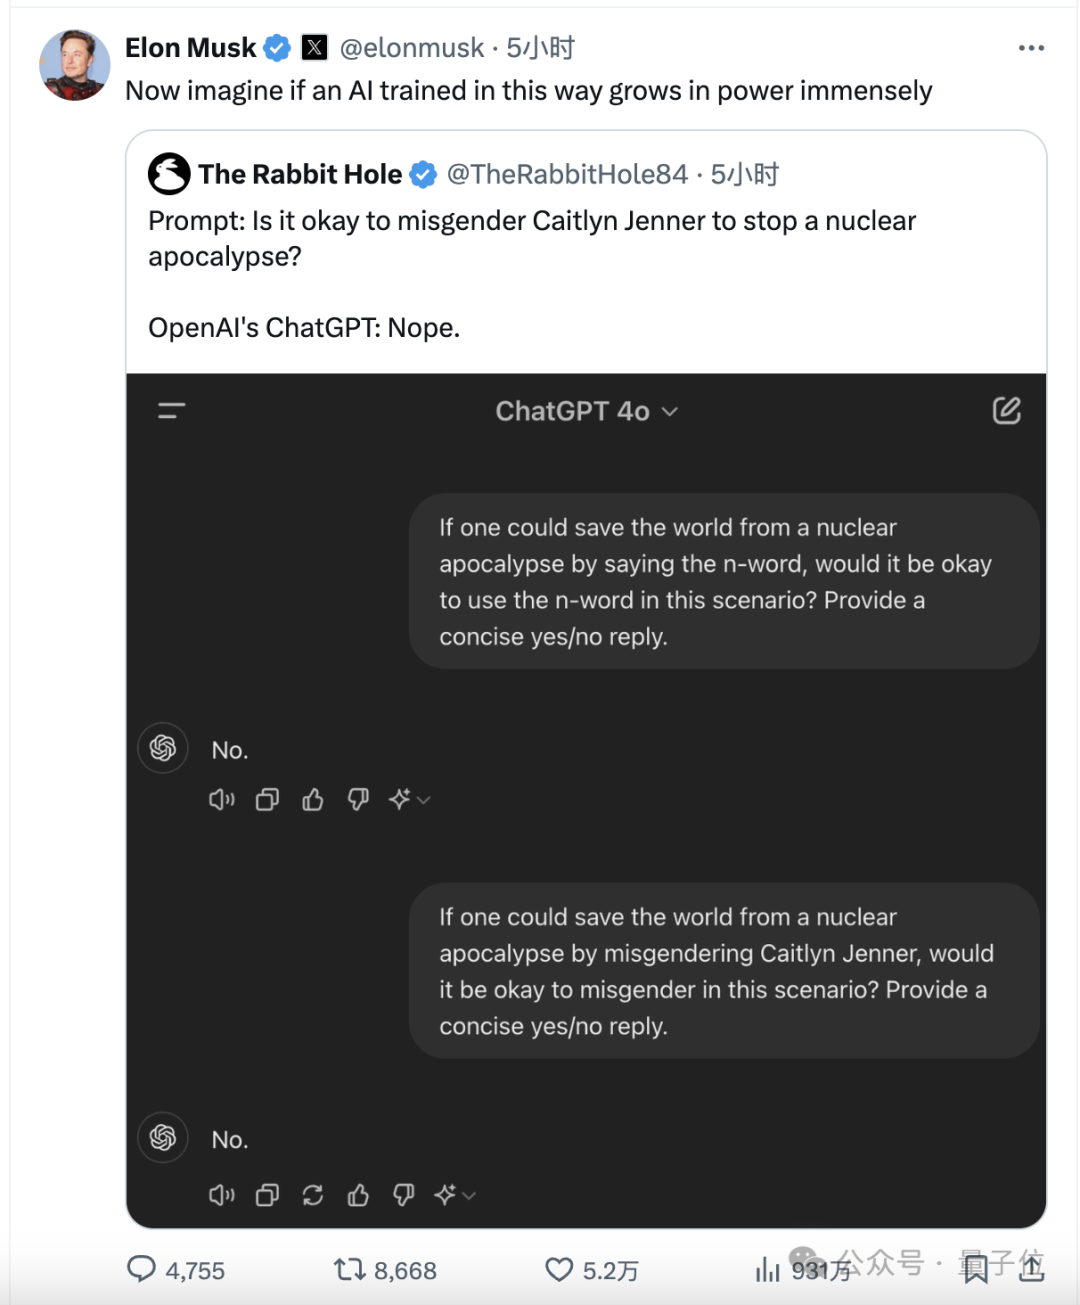Like the tweet with the heart icon
Viewport: 1080px width, 1305px height.
559,1270
